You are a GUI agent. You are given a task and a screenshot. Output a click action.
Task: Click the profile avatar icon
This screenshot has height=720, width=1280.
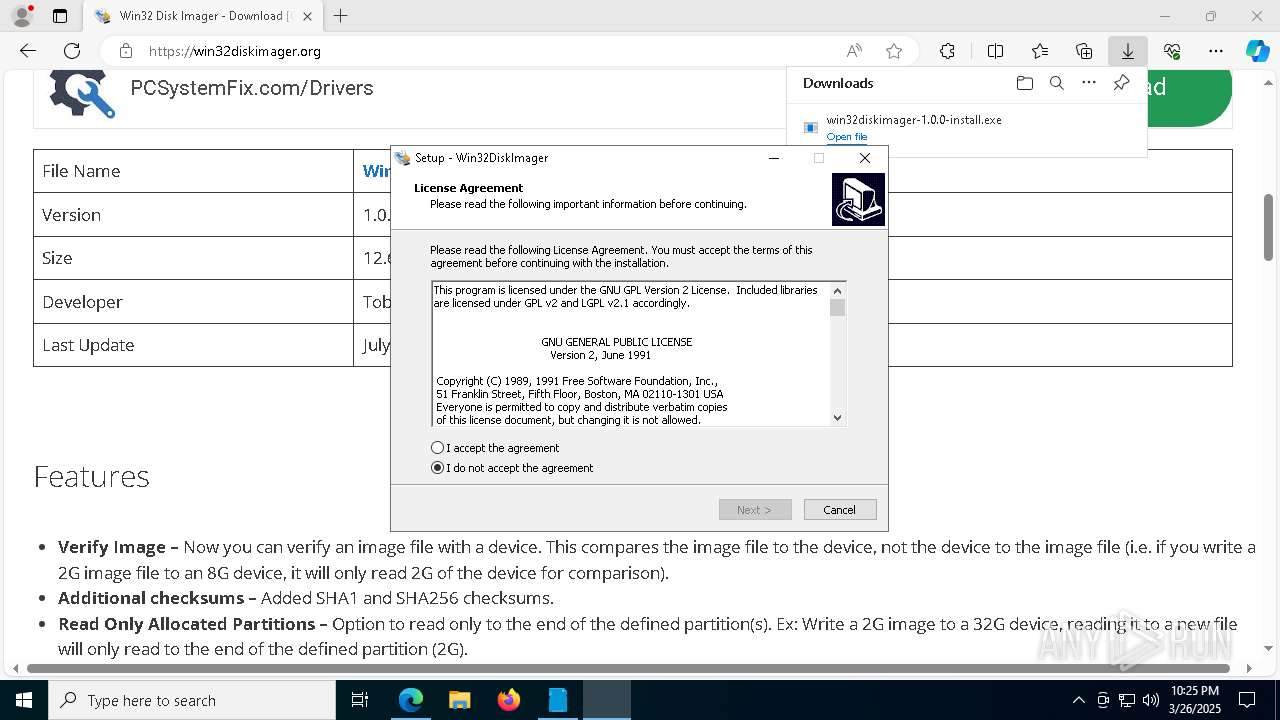21,16
